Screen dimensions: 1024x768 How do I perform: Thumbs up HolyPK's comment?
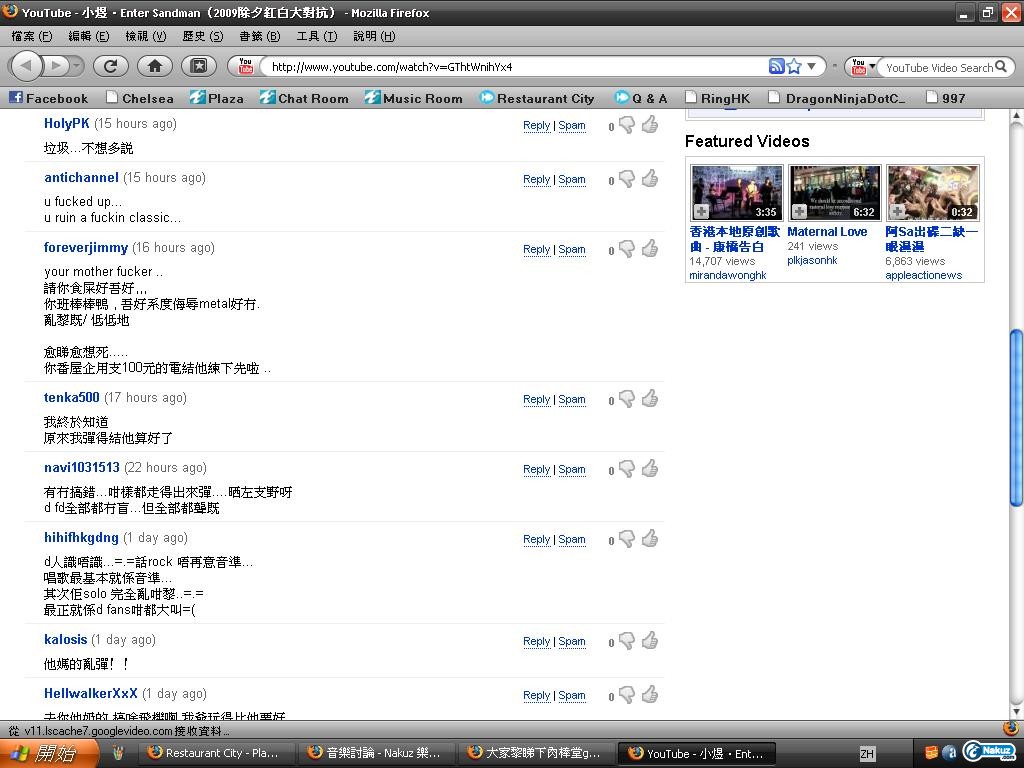650,124
